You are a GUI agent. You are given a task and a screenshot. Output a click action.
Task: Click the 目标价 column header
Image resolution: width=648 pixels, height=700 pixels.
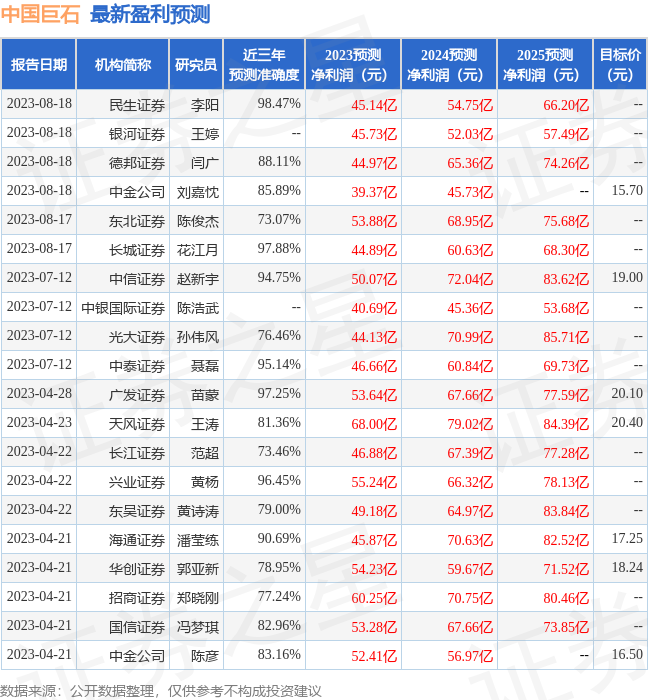[620, 65]
